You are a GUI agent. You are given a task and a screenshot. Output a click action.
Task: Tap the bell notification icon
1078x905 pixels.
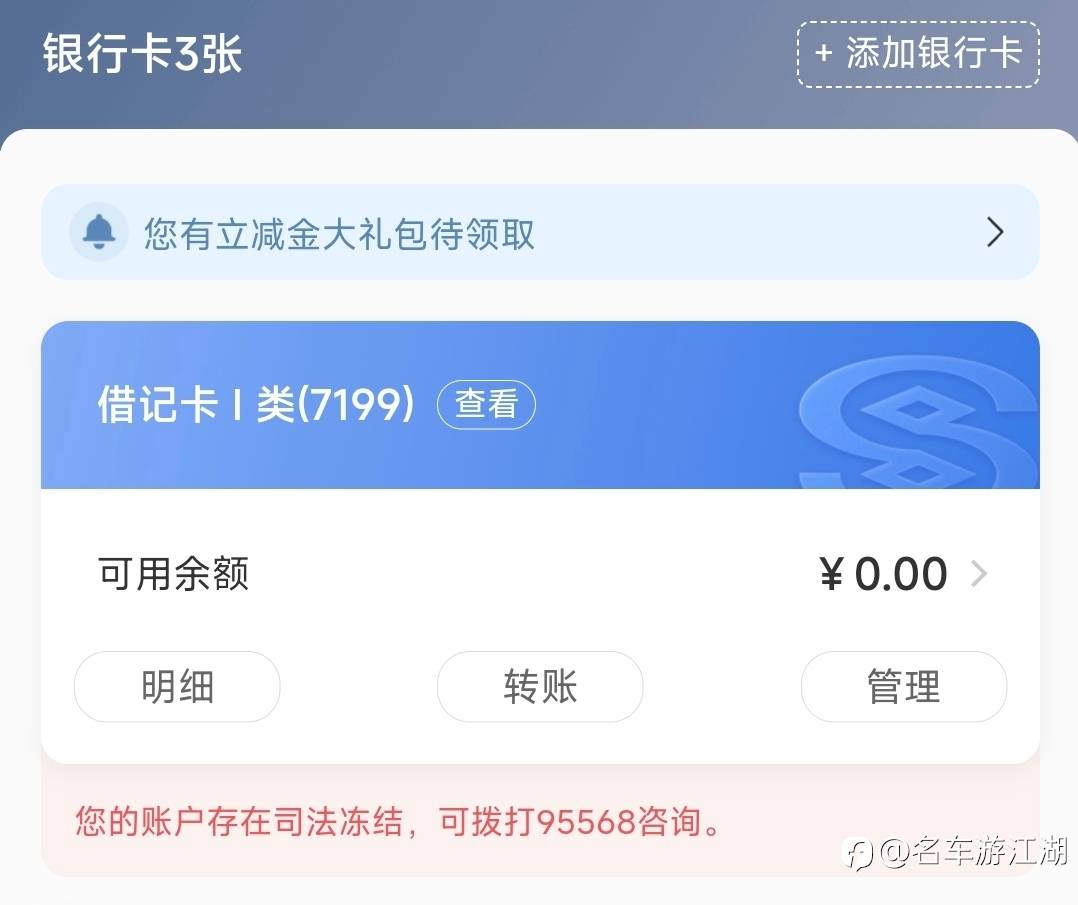(98, 233)
